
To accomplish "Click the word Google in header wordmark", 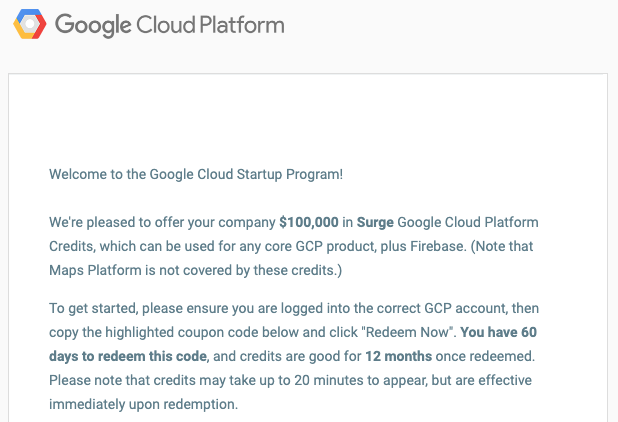I will click(93, 25).
